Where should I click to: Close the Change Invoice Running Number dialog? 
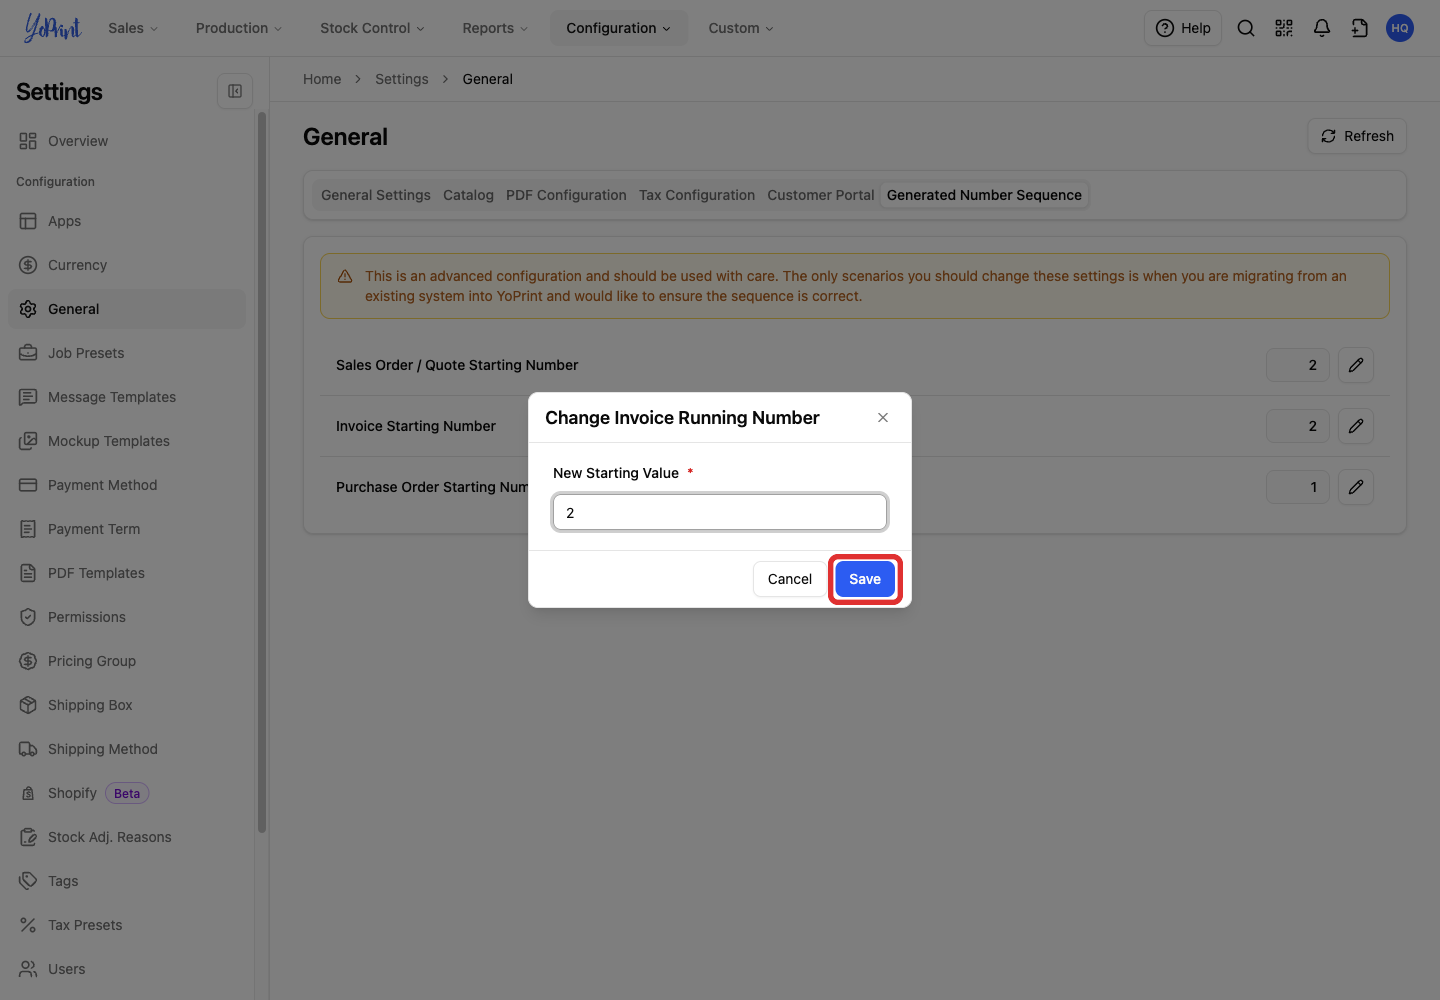(883, 418)
